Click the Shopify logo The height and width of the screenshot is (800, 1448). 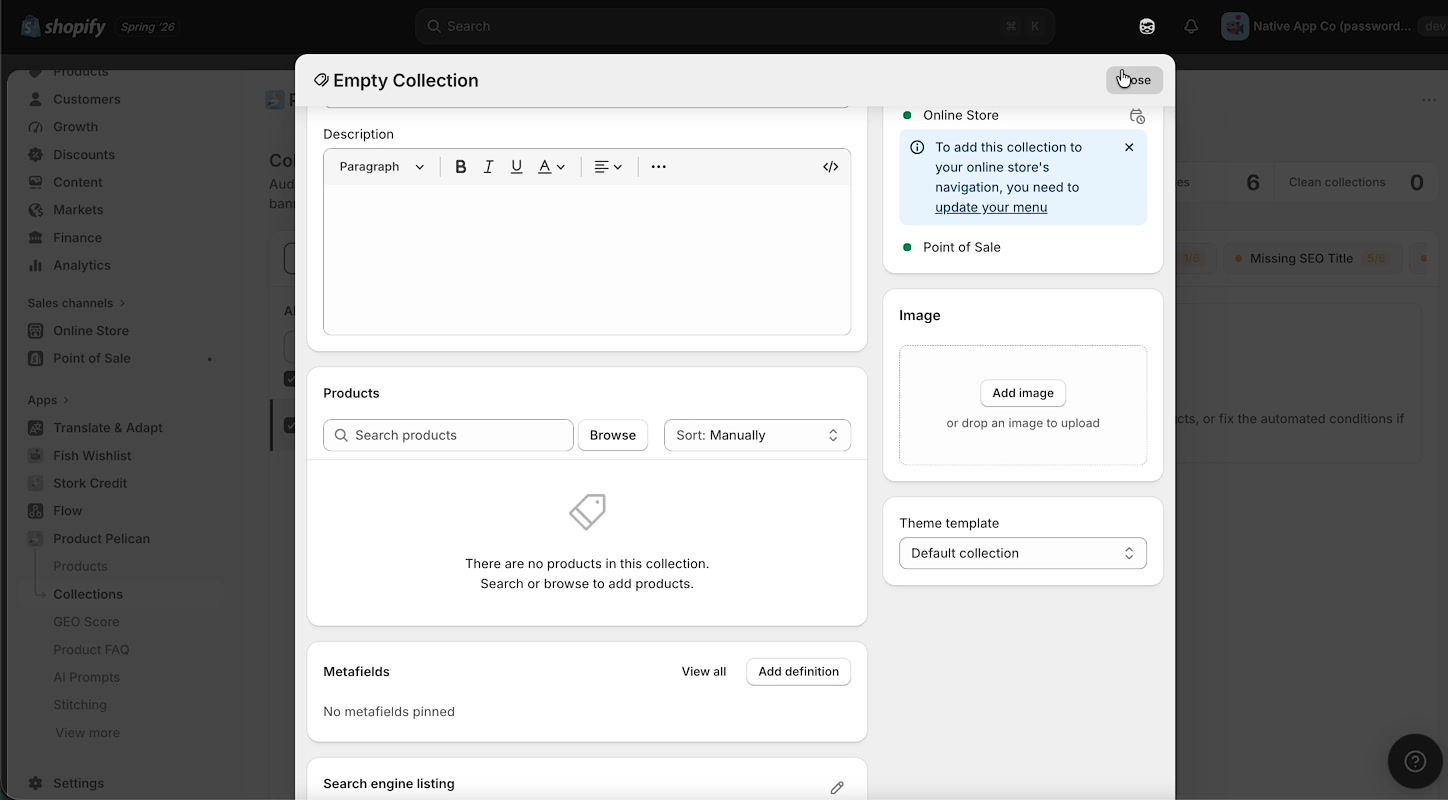point(63,27)
